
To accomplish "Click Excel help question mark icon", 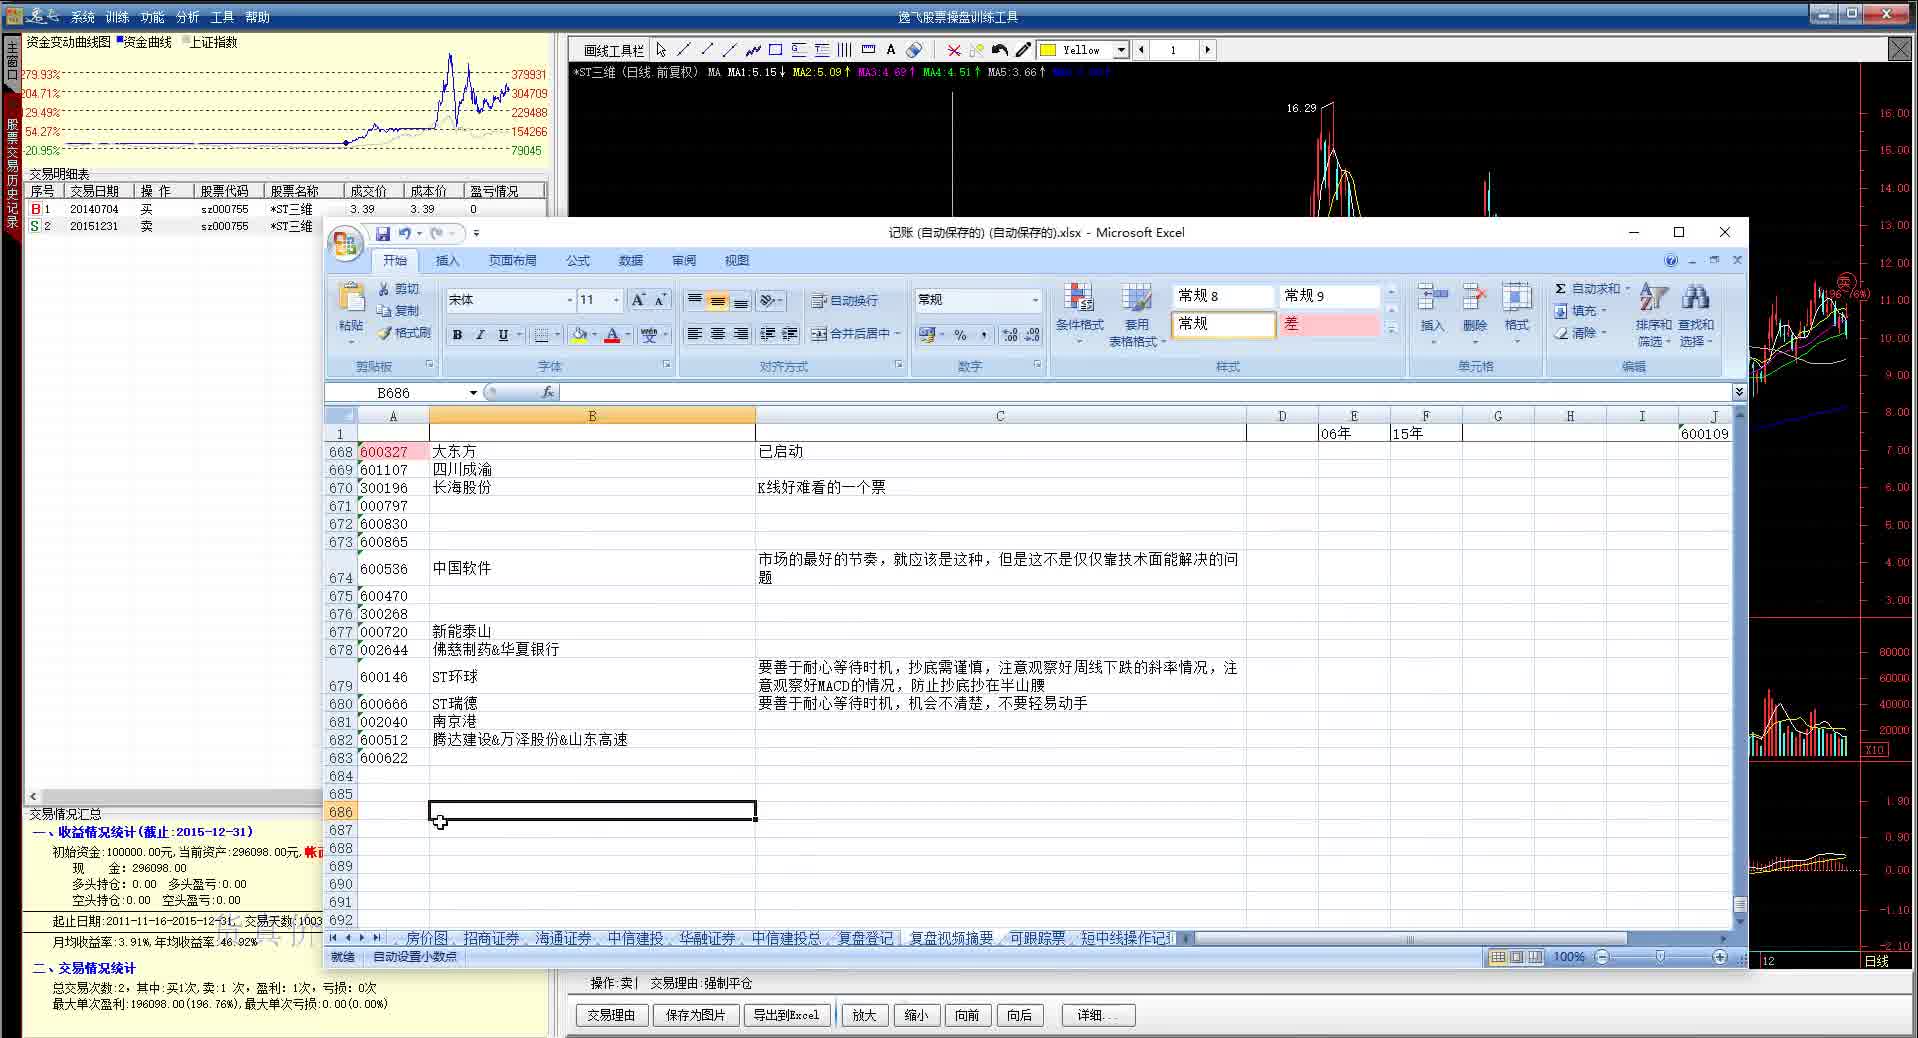I will pyautogui.click(x=1670, y=260).
